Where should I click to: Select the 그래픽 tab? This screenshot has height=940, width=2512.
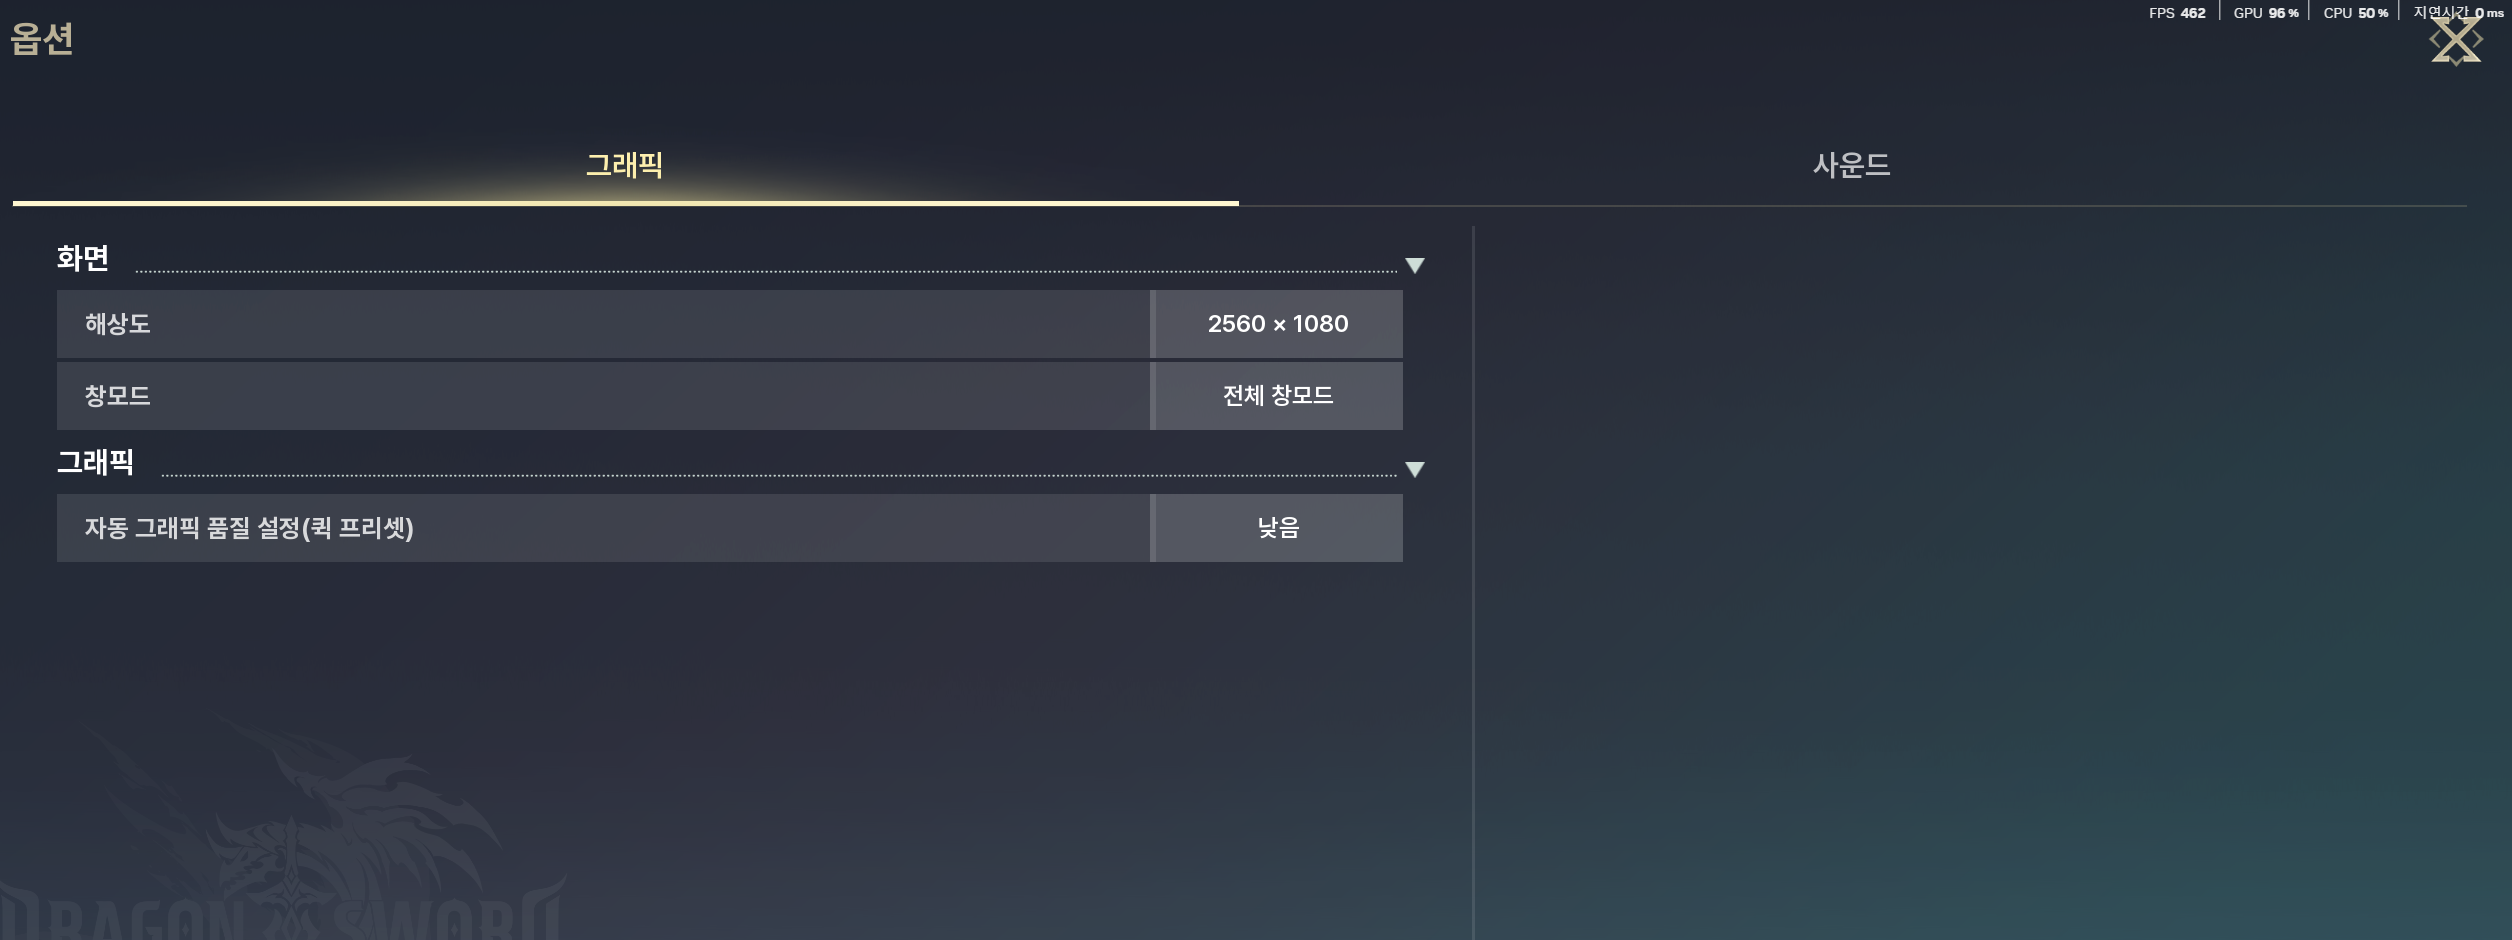pos(625,165)
